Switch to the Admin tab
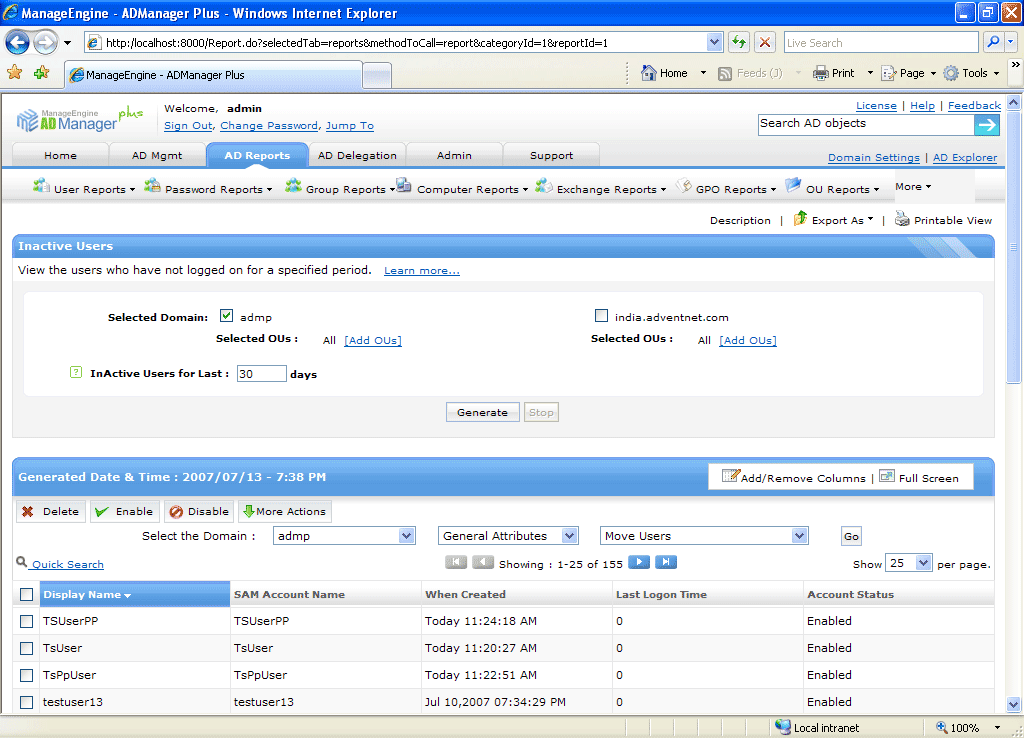 point(454,155)
